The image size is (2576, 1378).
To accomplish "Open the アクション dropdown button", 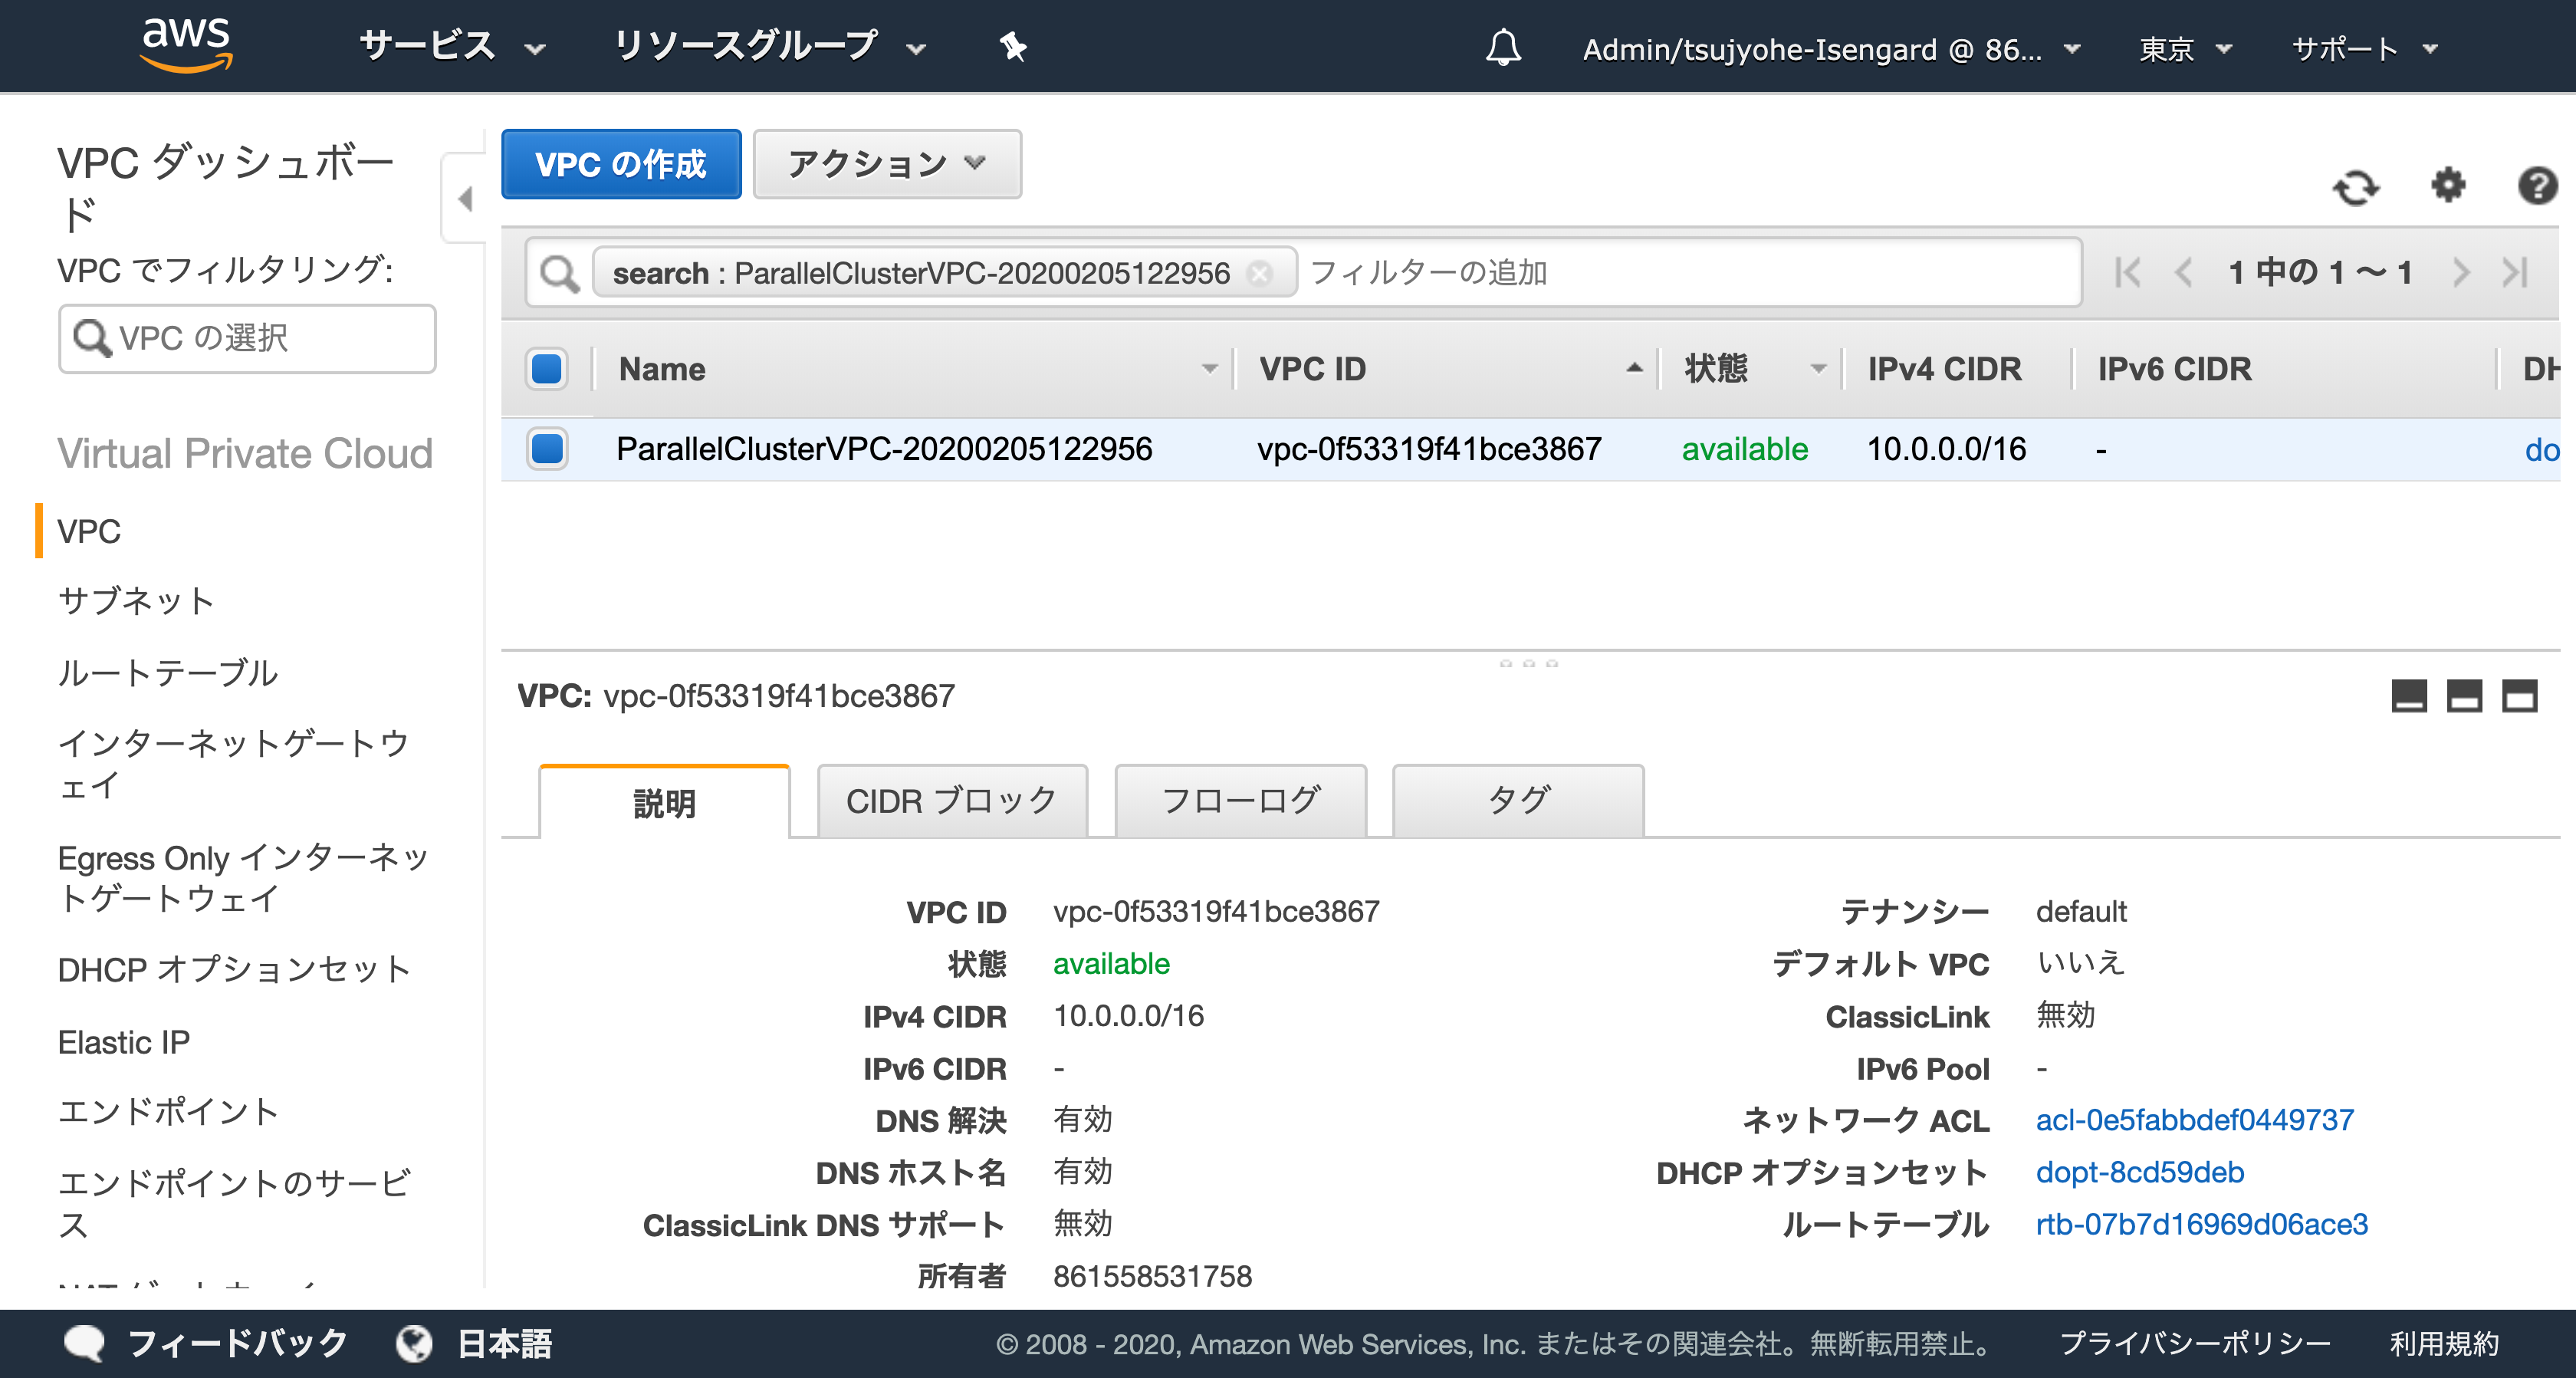I will (887, 164).
